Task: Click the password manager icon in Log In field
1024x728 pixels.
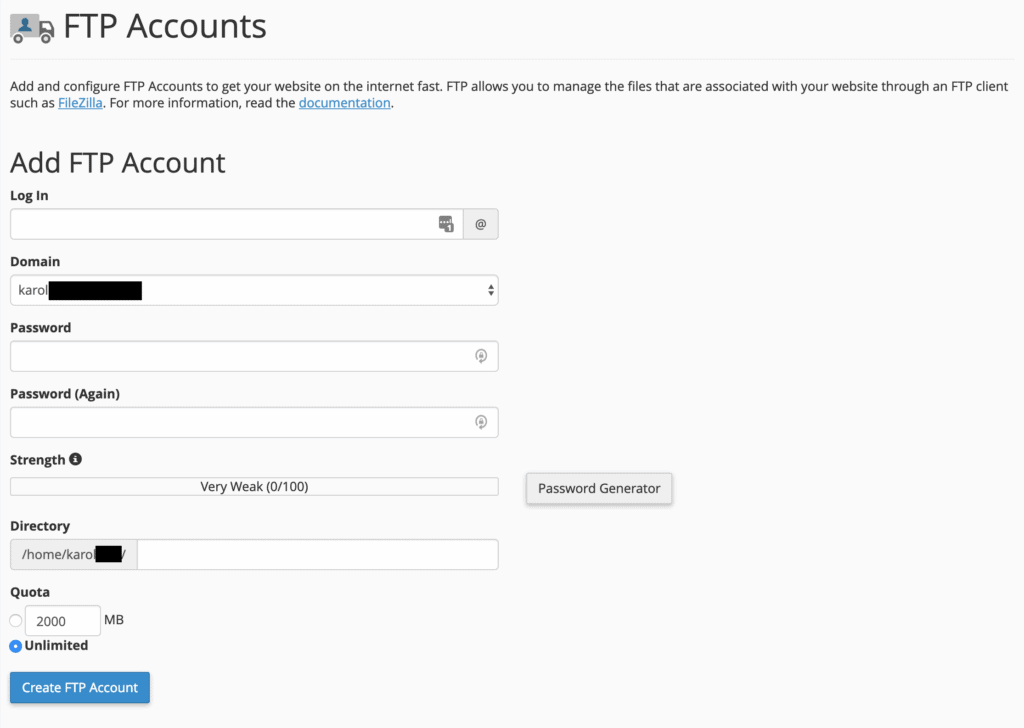Action: click(446, 225)
